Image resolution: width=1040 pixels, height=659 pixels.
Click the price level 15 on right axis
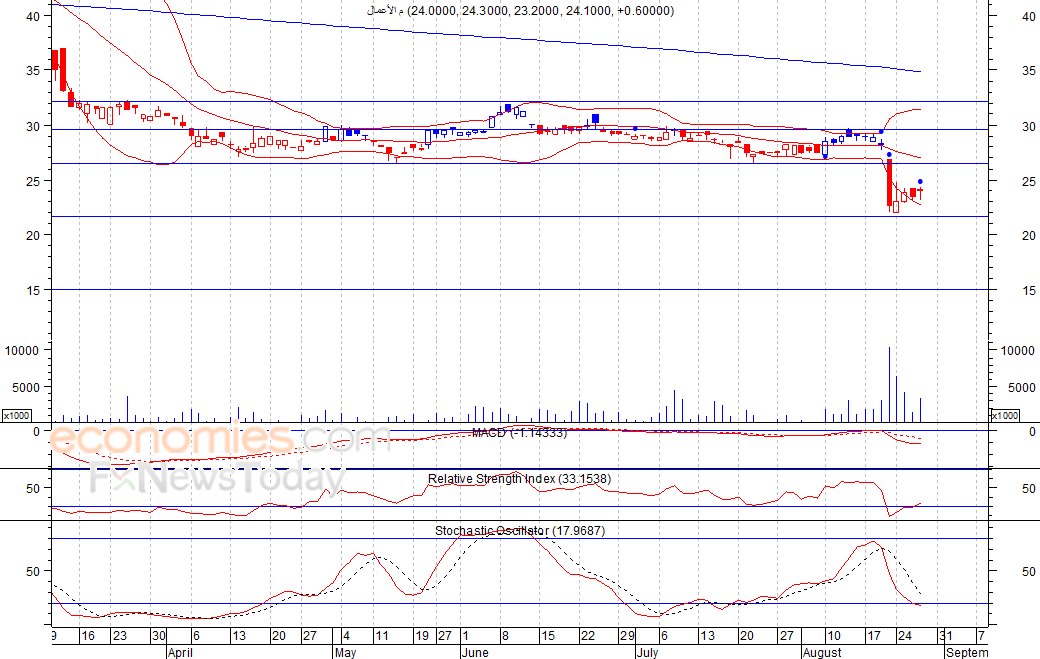tap(1029, 290)
